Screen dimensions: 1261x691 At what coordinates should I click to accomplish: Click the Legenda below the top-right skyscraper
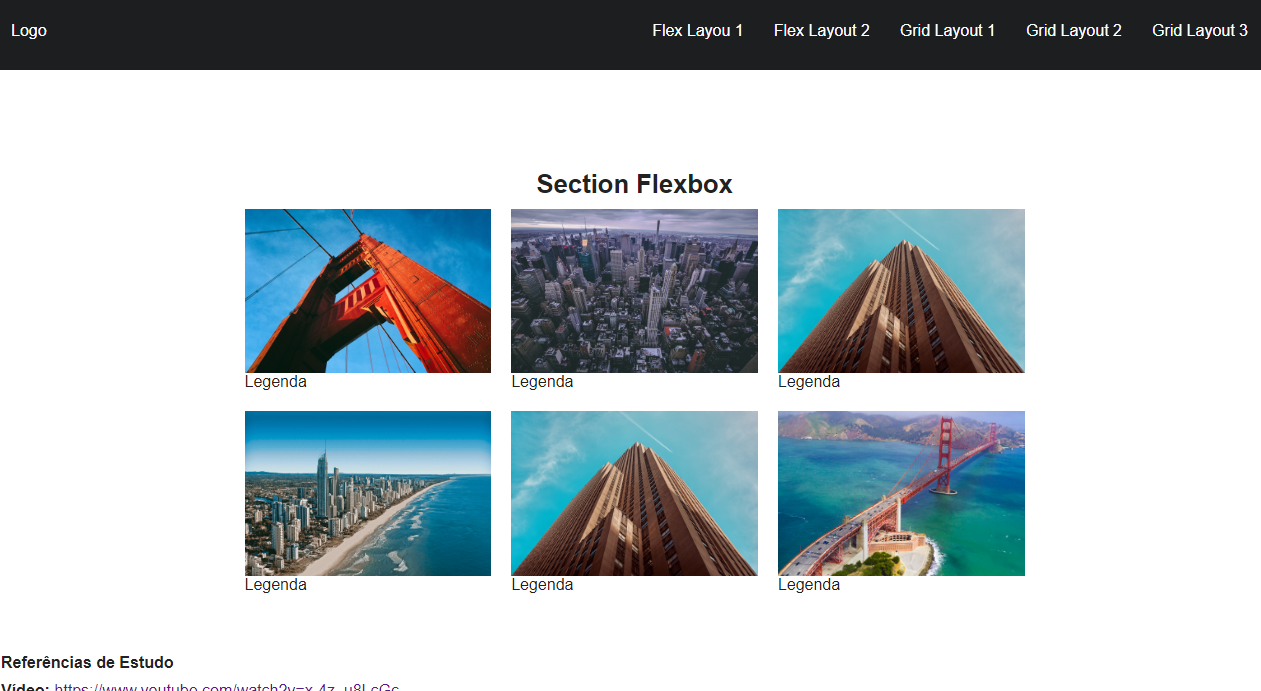(x=809, y=381)
